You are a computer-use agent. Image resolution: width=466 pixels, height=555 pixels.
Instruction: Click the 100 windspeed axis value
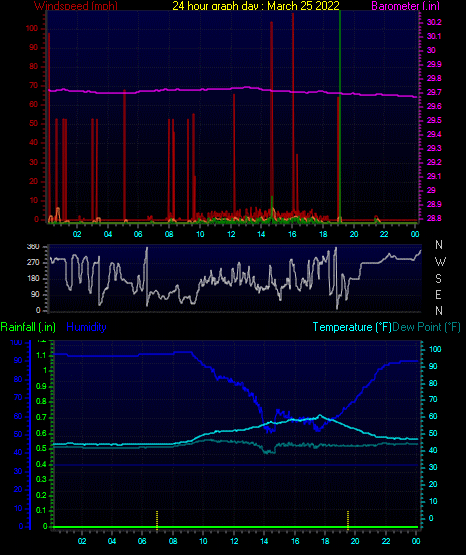click(32, 28)
